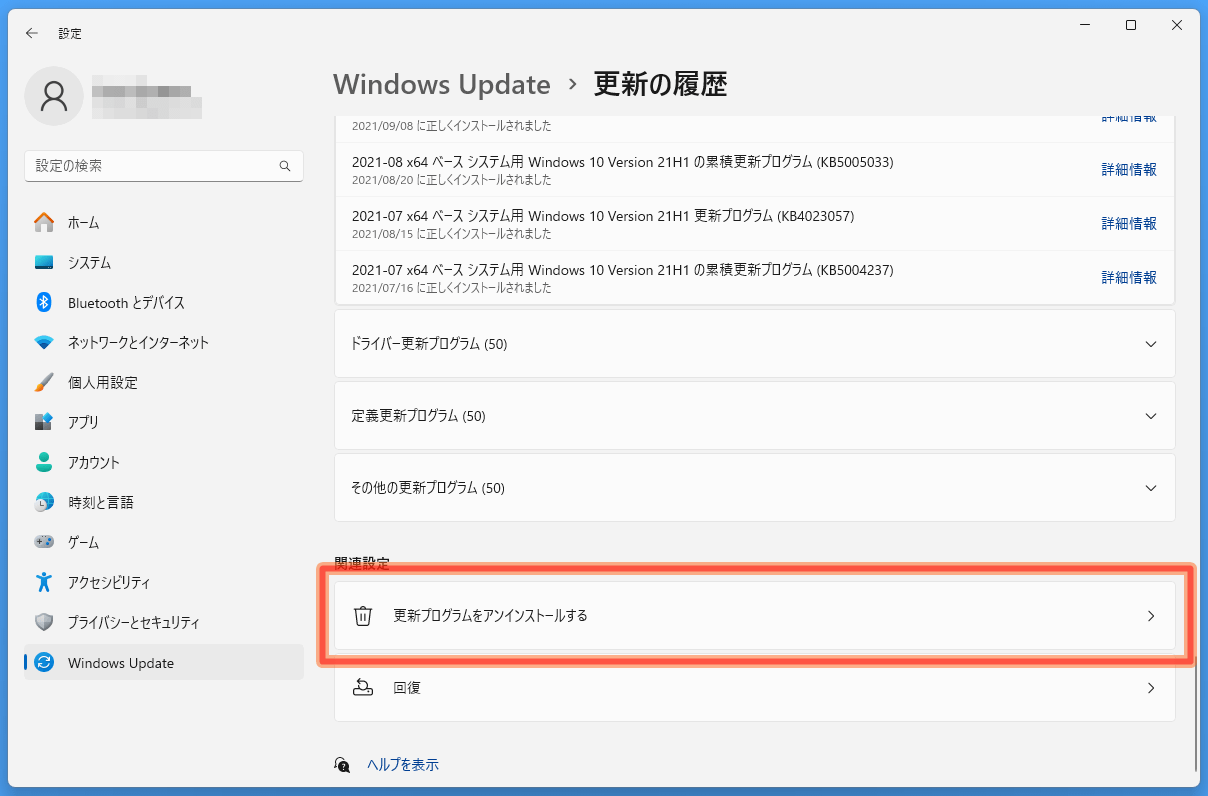Screen dimensions: 1208x796
Task: Focus the 設定の検索 search box
Action: (x=164, y=166)
